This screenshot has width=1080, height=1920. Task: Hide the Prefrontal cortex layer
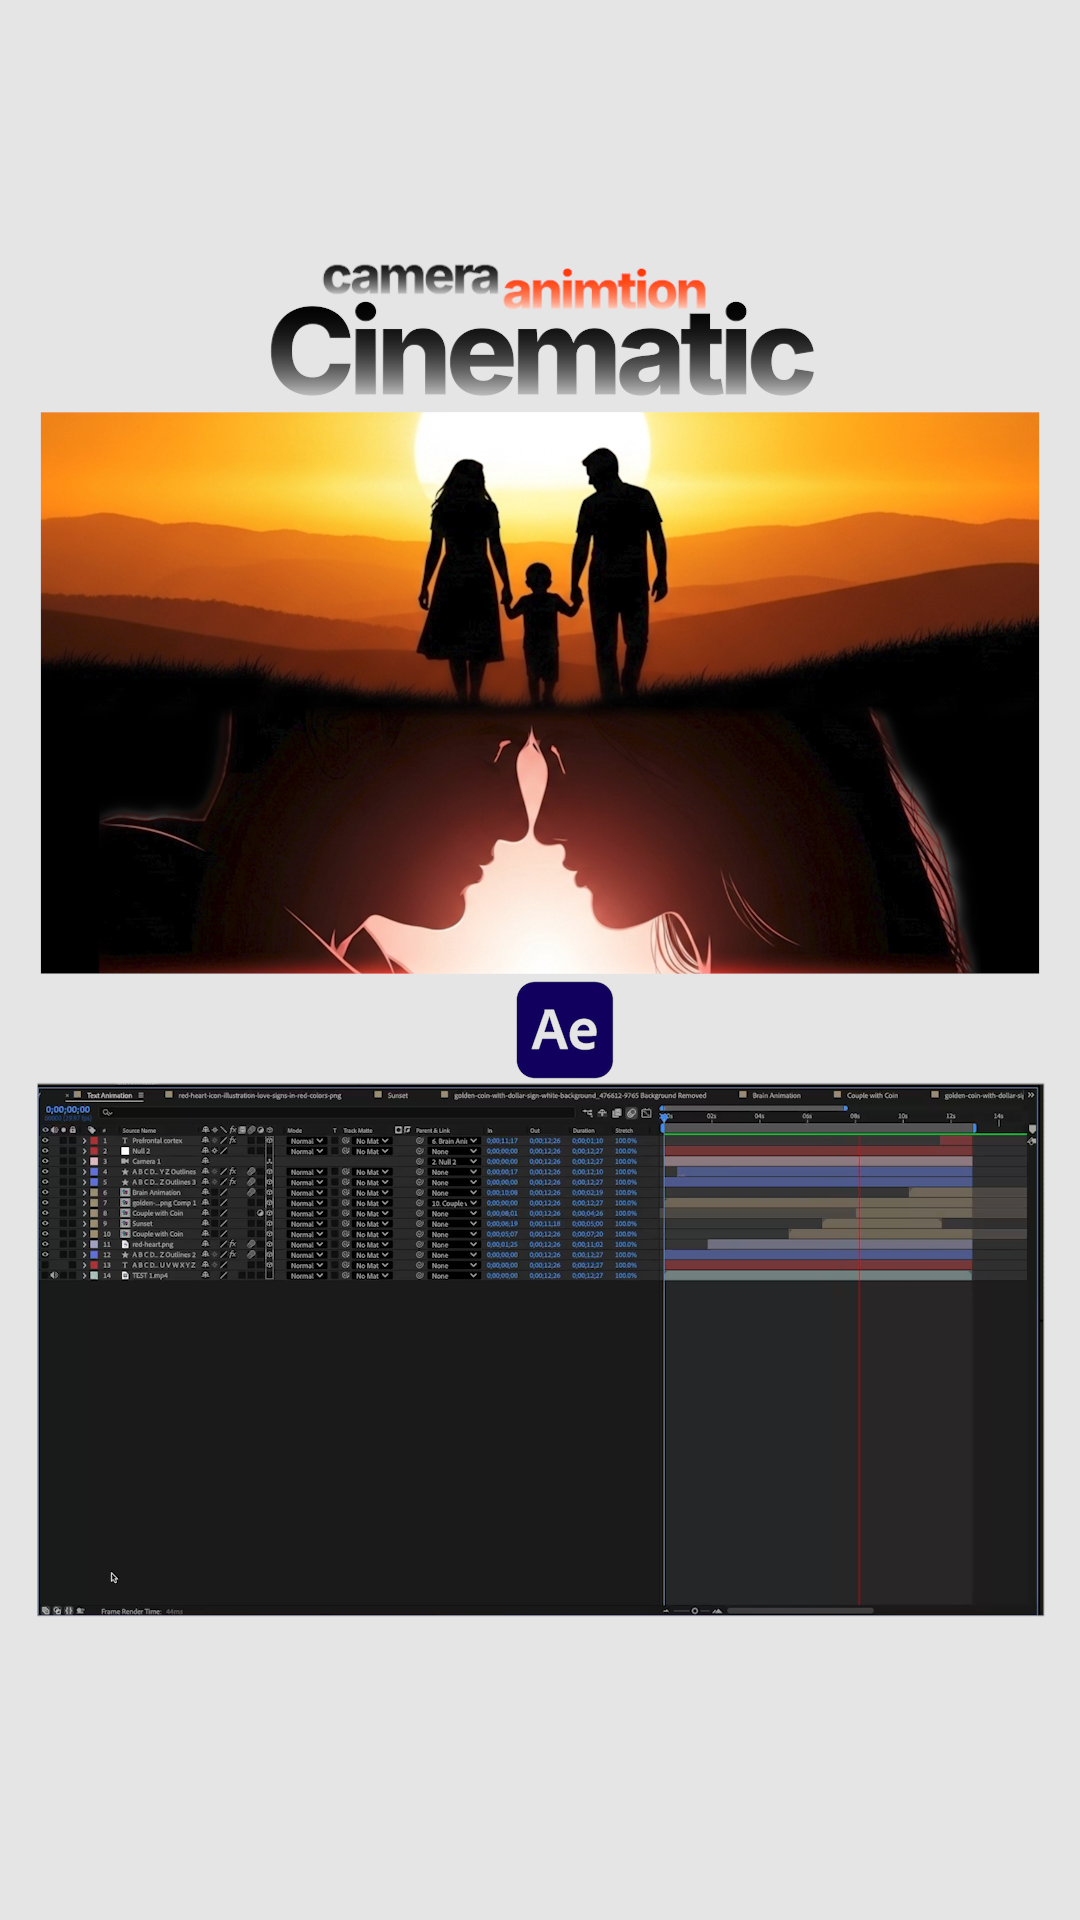click(x=45, y=1140)
